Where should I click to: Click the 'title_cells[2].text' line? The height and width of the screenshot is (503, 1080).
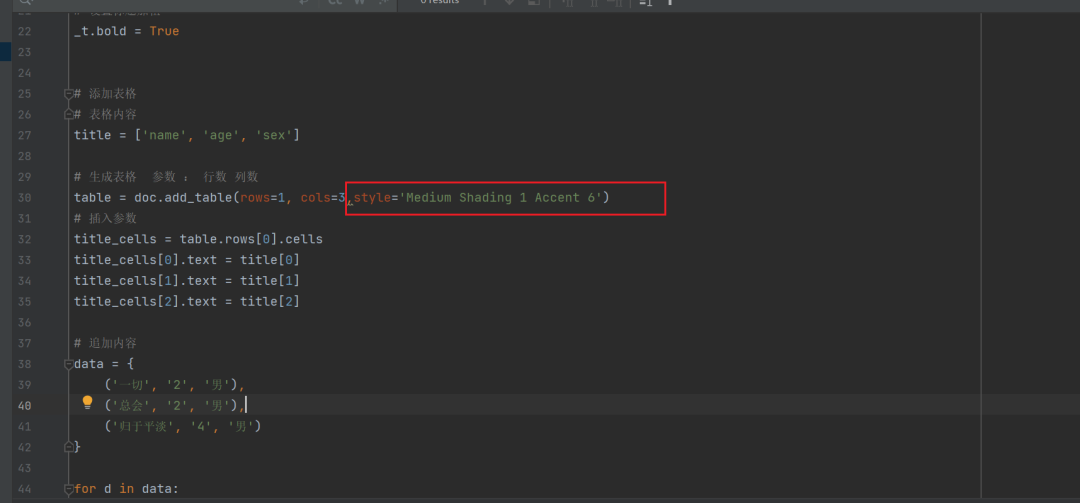pyautogui.click(x=187, y=301)
